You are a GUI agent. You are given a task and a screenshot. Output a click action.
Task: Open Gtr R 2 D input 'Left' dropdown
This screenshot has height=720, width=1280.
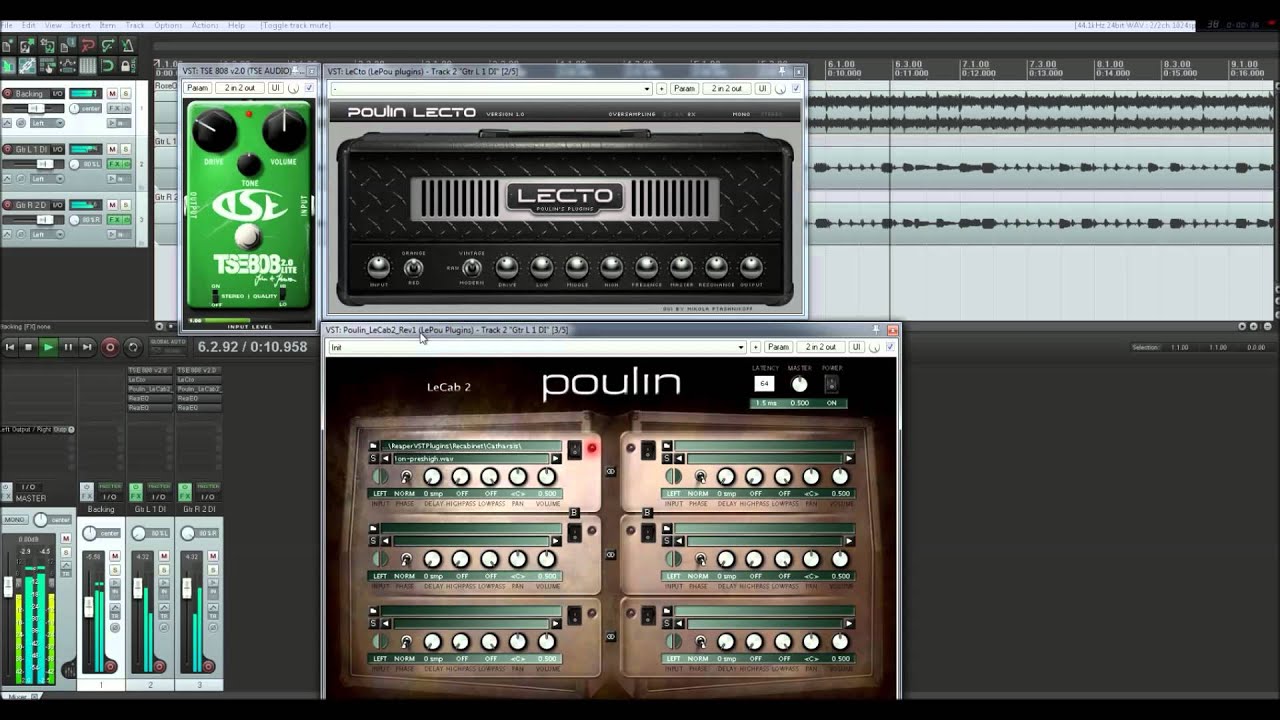(x=47, y=235)
